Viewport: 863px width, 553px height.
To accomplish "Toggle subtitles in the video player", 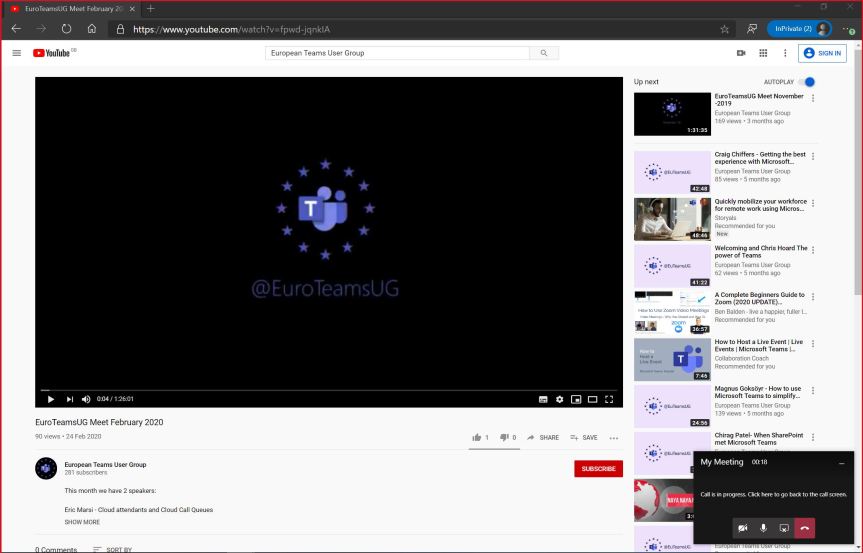I will click(543, 399).
